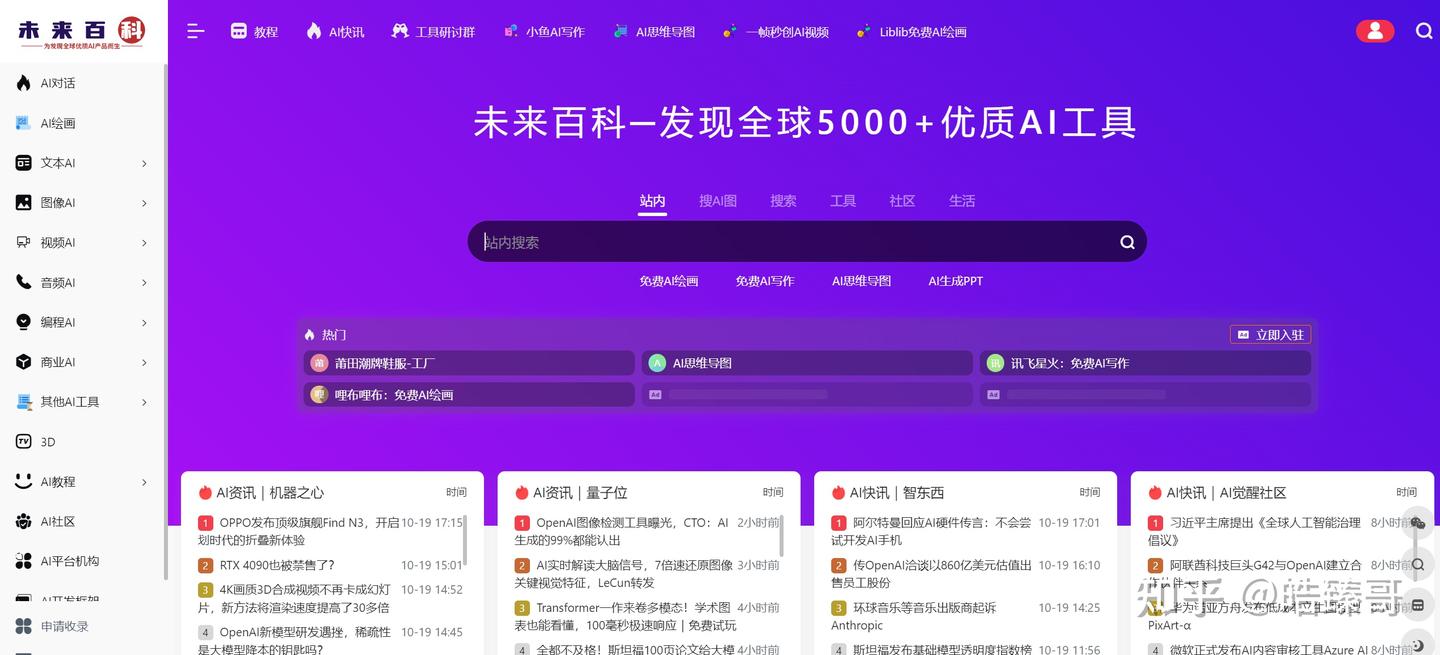
Task: Open 小鱼AI写作 in top navigation
Action: (544, 31)
